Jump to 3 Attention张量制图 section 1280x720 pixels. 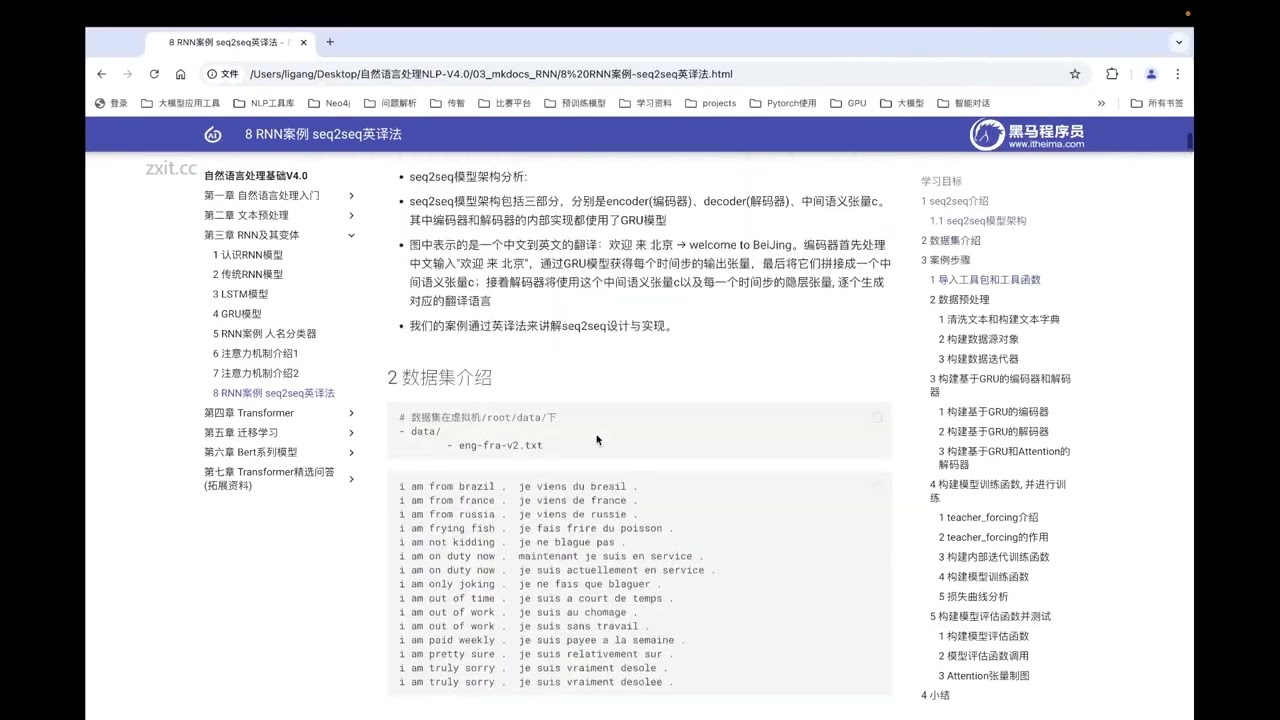click(x=983, y=676)
